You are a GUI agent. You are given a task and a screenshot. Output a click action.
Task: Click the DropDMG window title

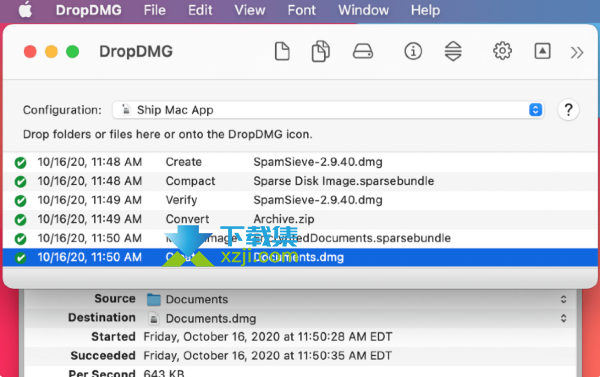pos(136,51)
